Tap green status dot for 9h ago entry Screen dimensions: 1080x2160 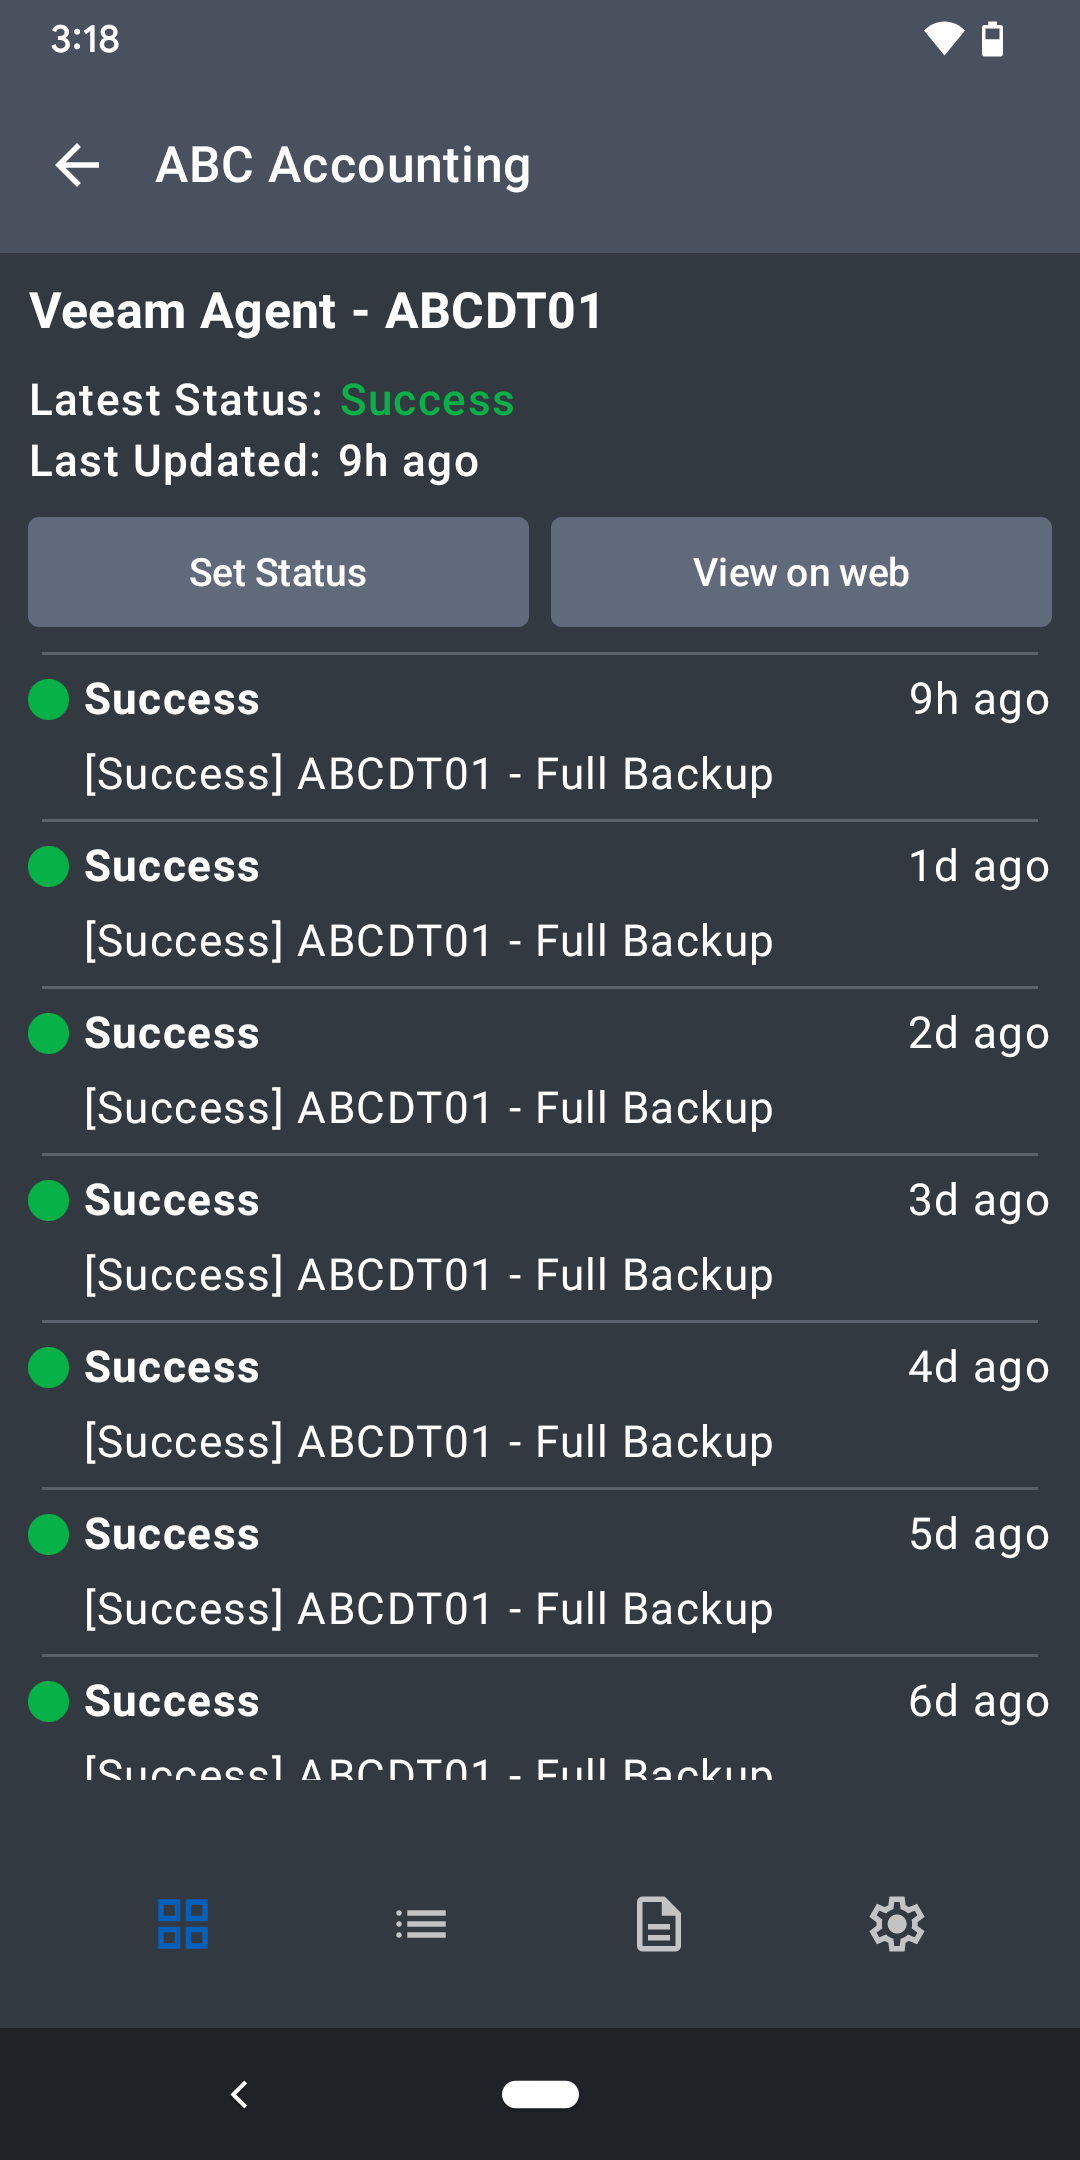[49, 699]
